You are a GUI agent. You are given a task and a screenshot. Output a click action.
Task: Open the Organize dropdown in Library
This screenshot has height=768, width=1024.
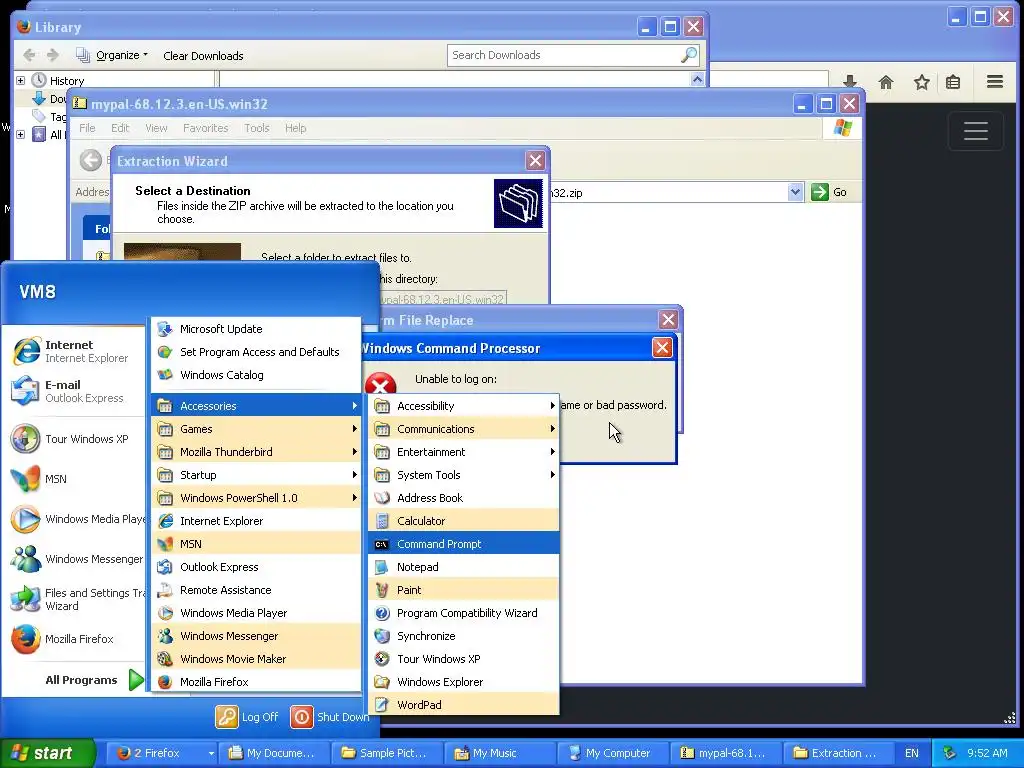(112, 55)
